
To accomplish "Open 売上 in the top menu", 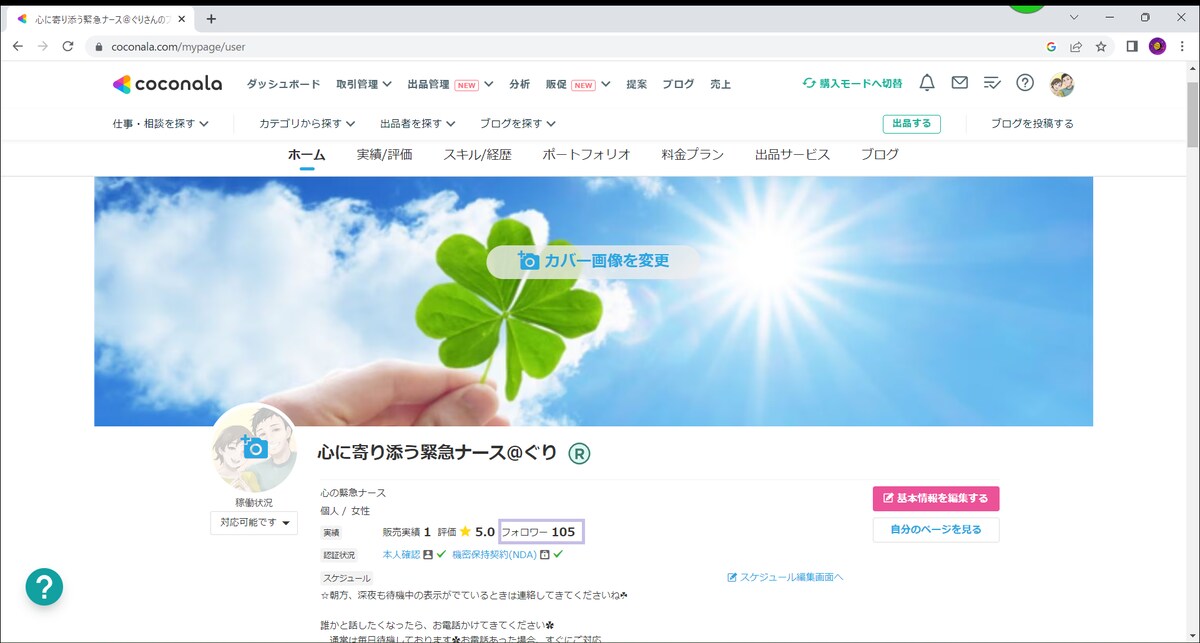I will tap(720, 84).
